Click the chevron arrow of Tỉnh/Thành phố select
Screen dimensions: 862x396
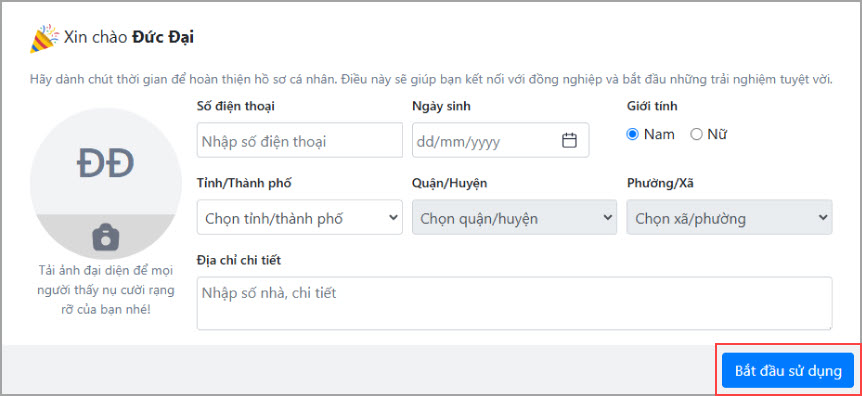[393, 217]
